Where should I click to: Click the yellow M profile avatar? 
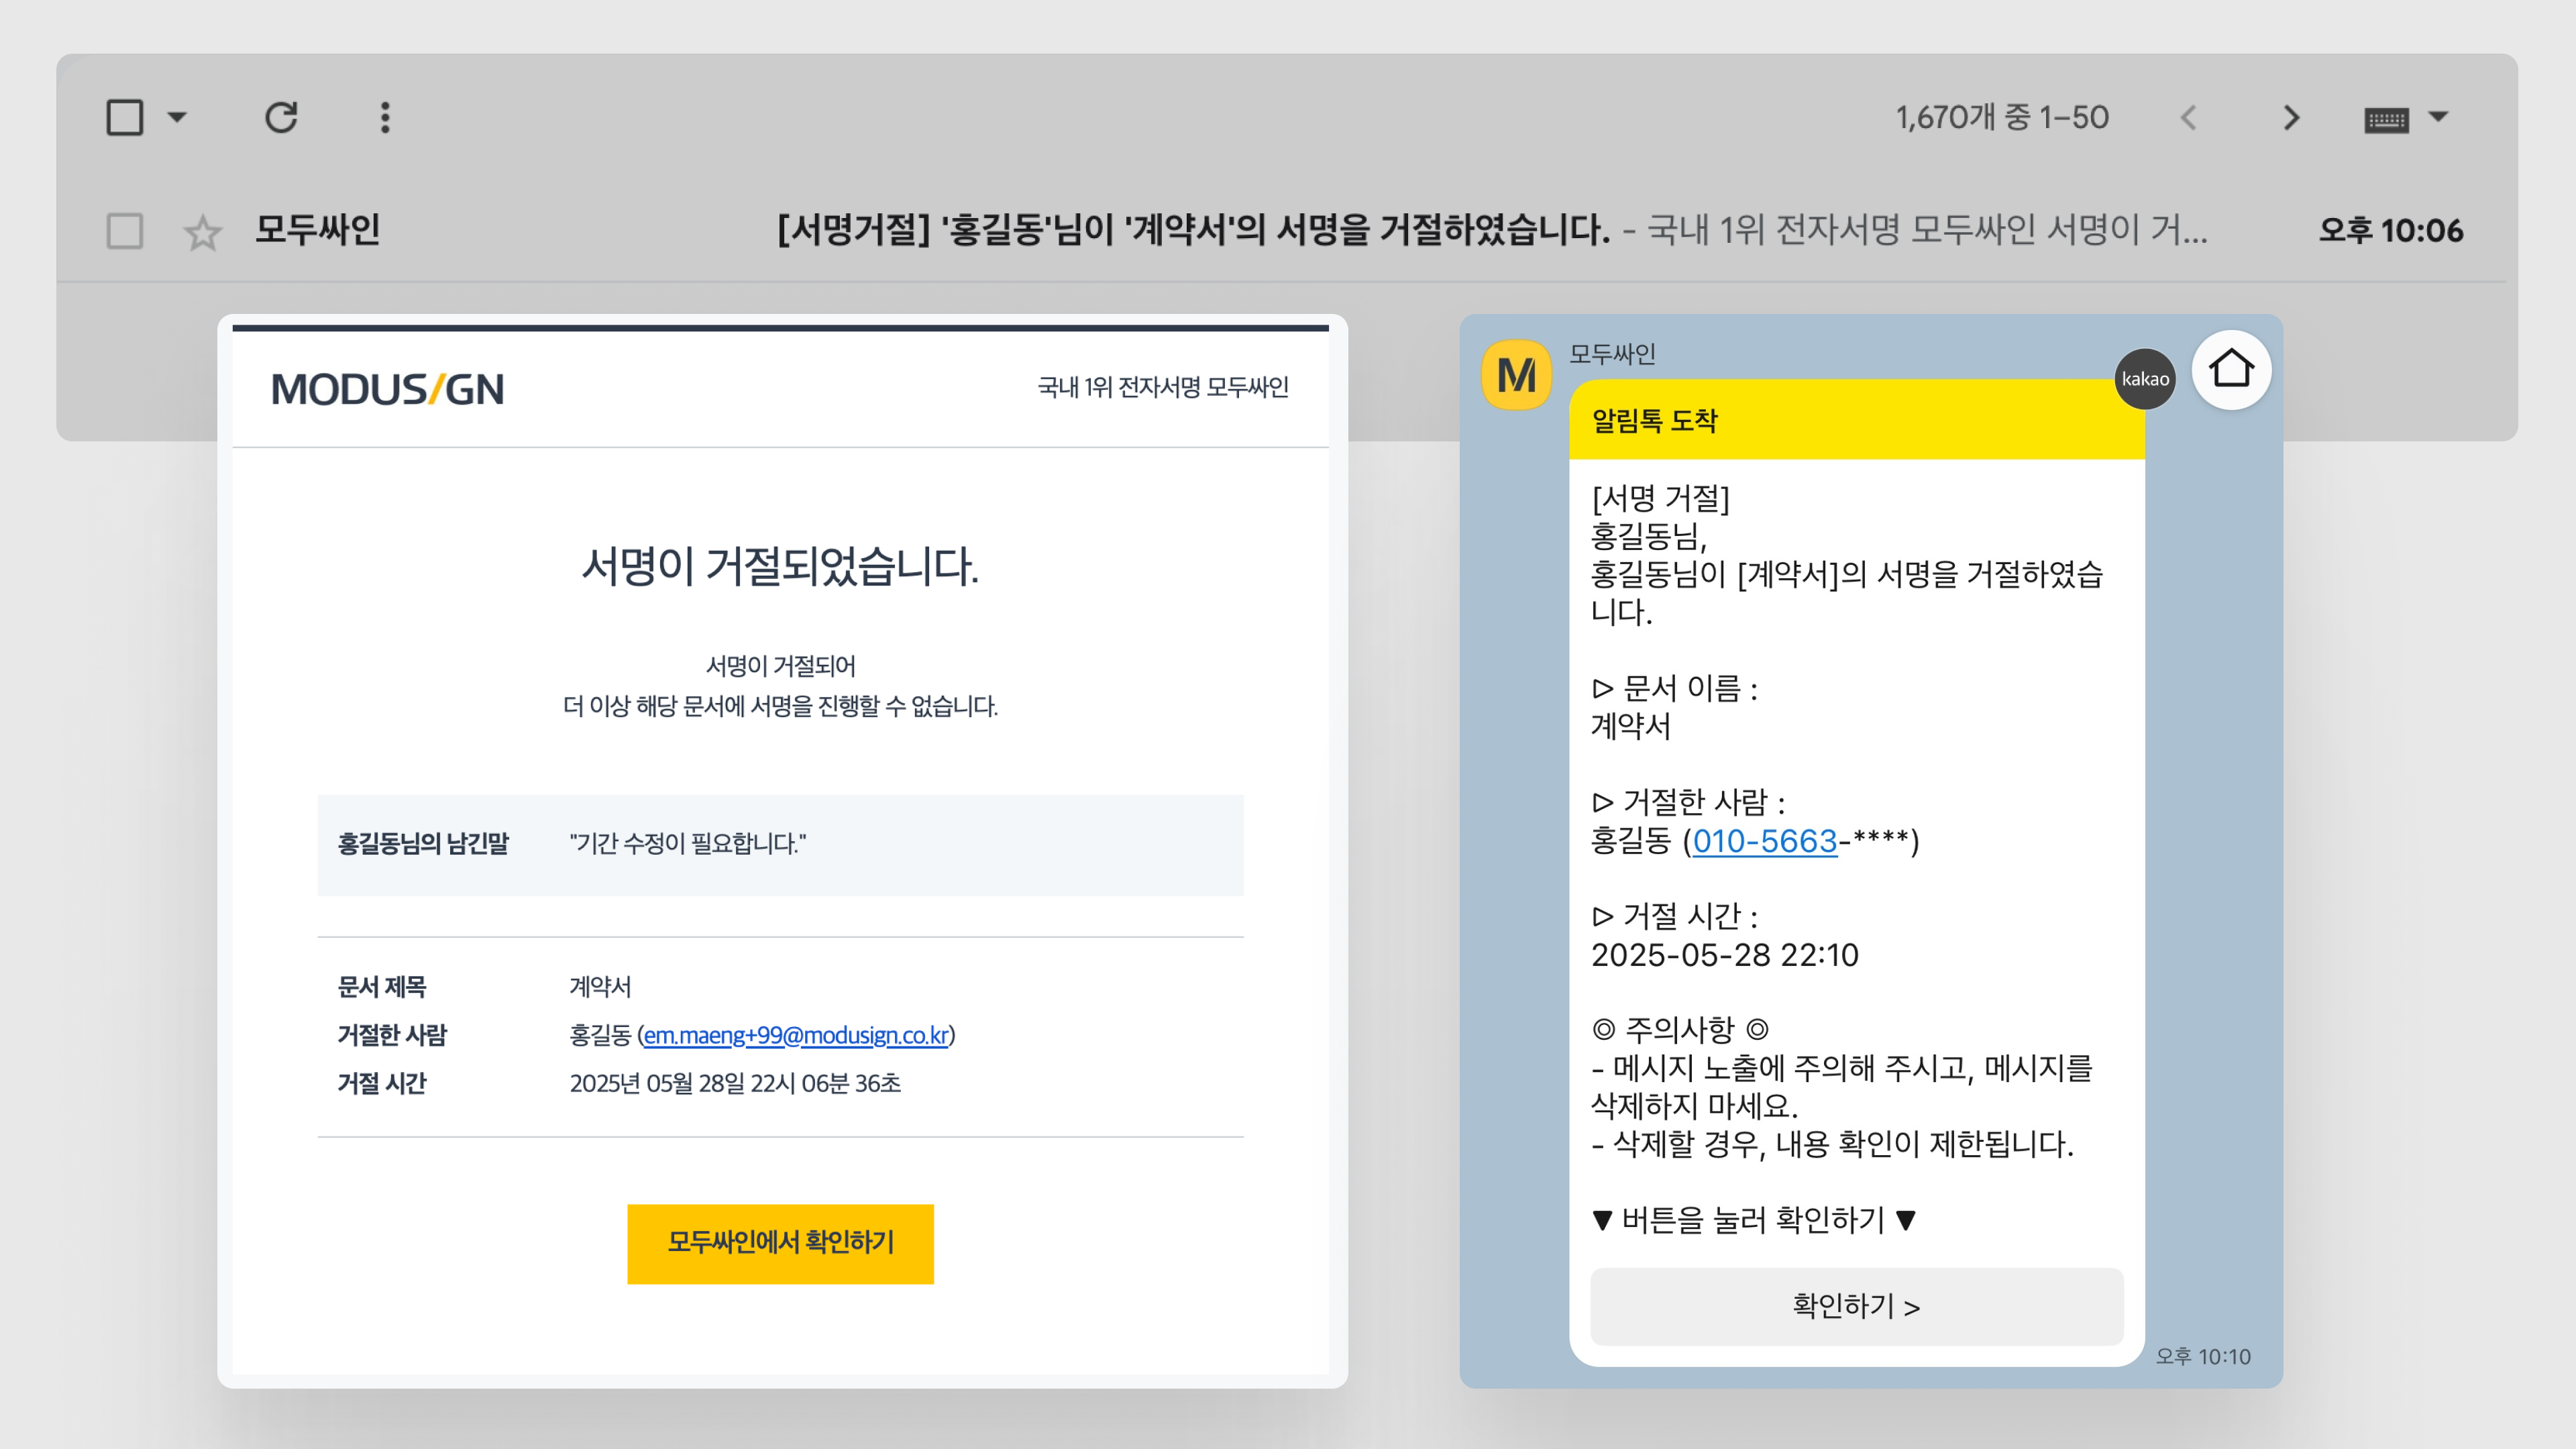[x=1516, y=375]
